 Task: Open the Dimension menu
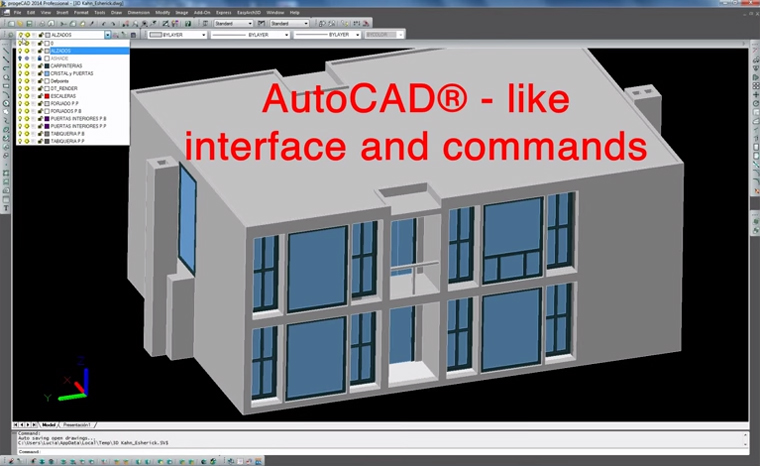[x=139, y=12]
